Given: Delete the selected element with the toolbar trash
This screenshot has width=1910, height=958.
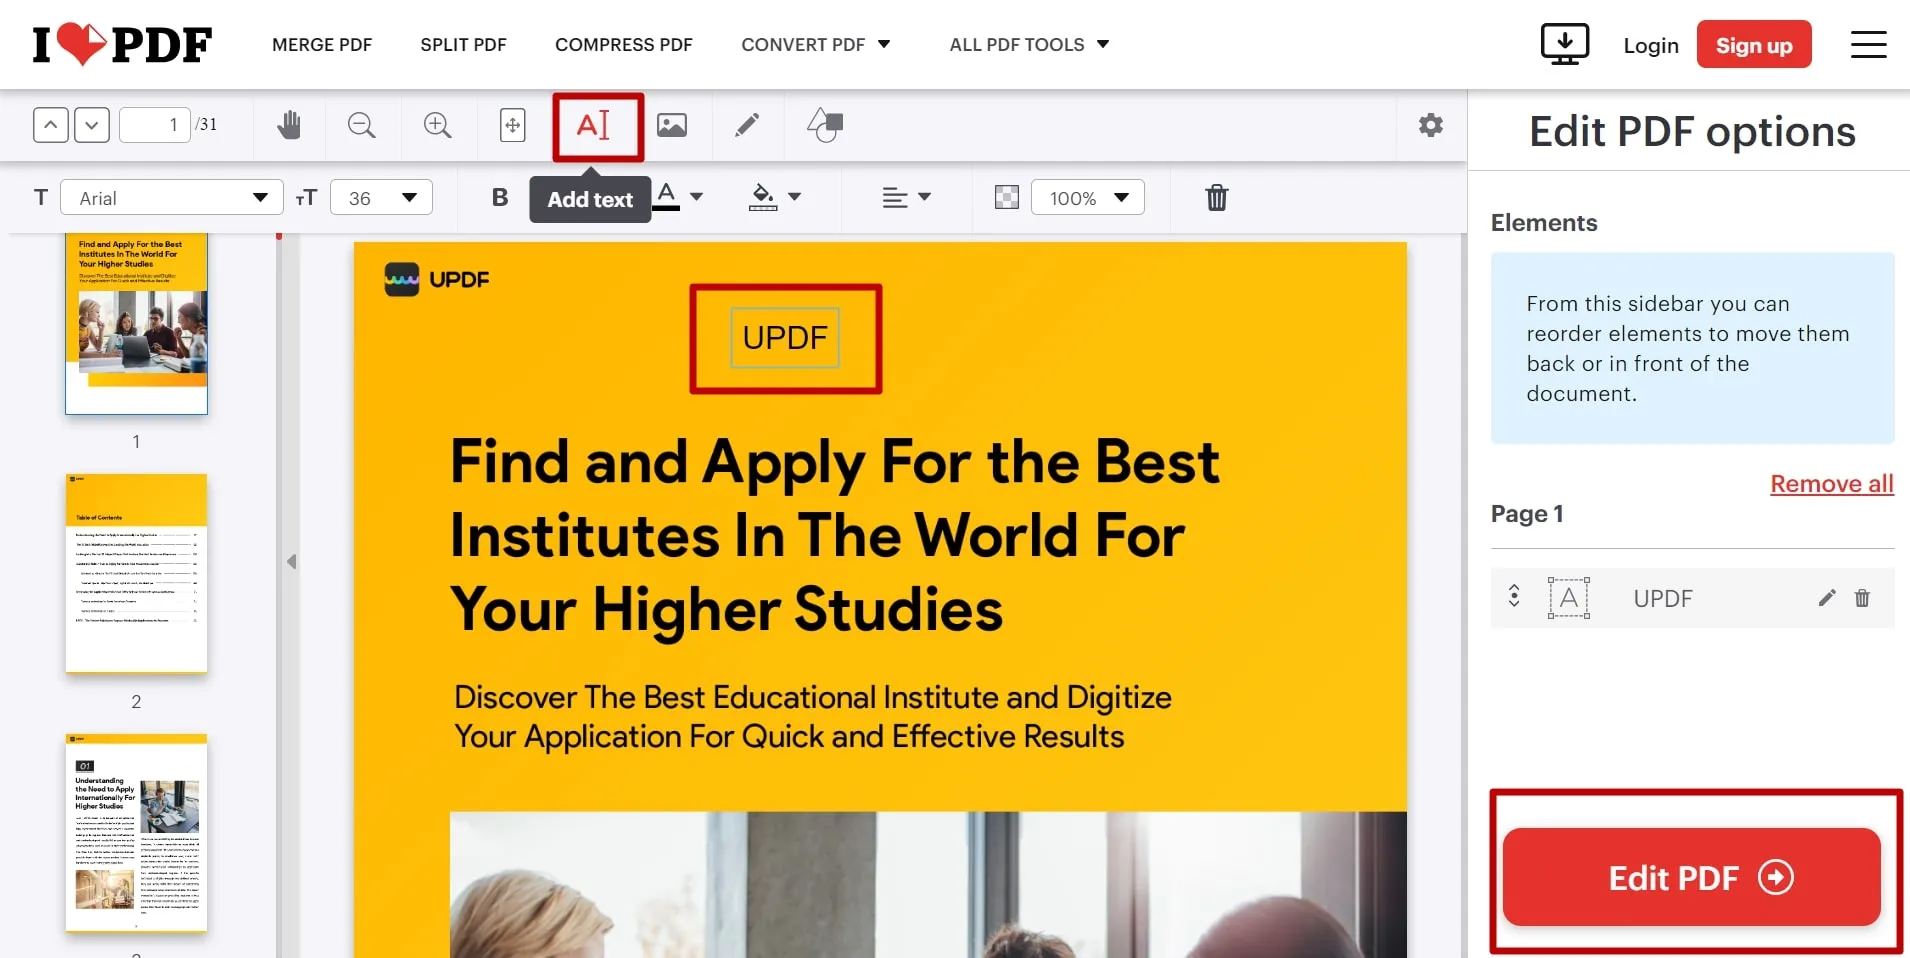Looking at the screenshot, I should point(1216,197).
